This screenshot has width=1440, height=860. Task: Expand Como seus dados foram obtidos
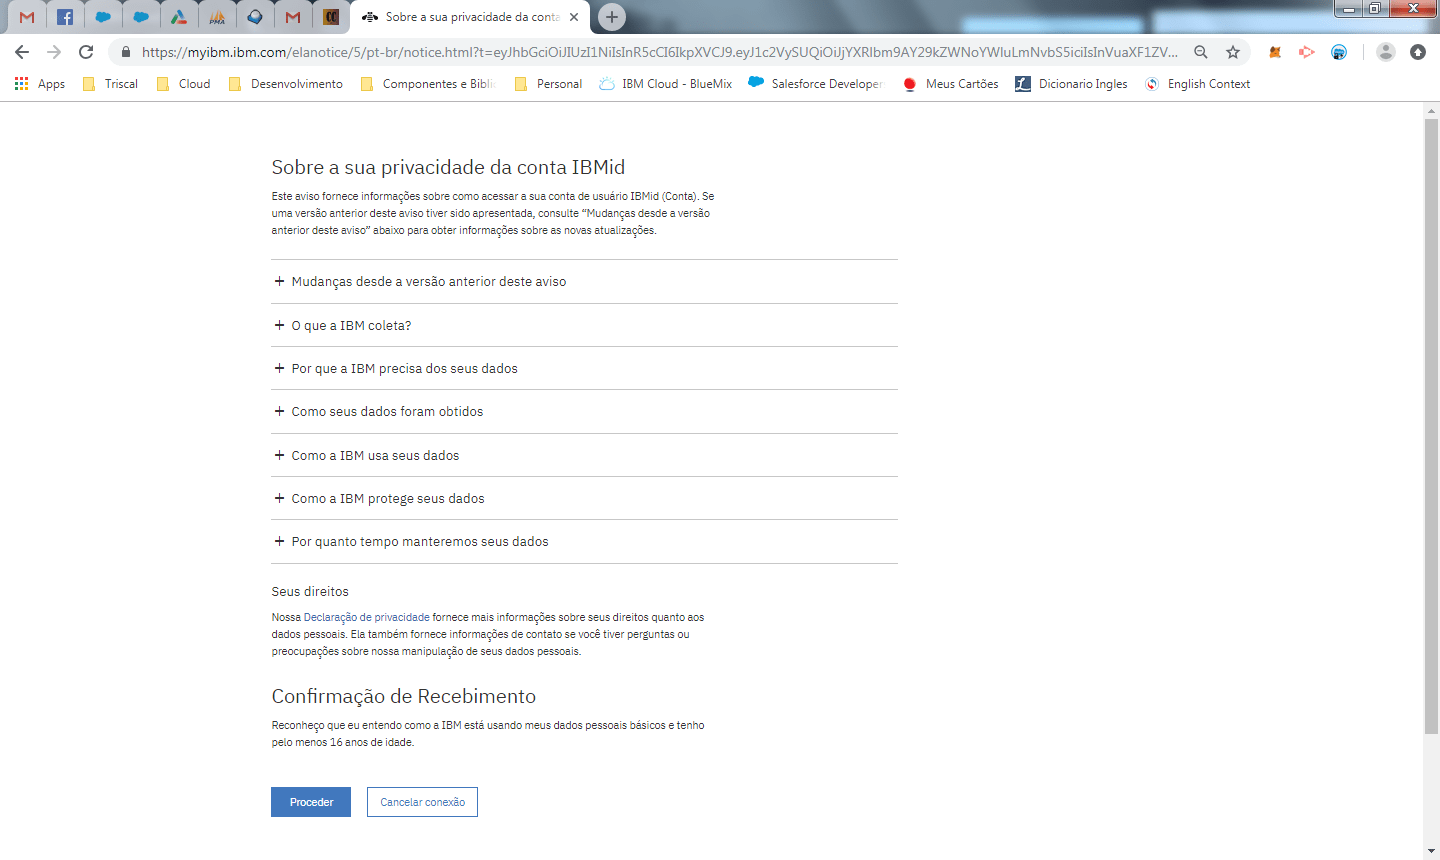pos(584,411)
